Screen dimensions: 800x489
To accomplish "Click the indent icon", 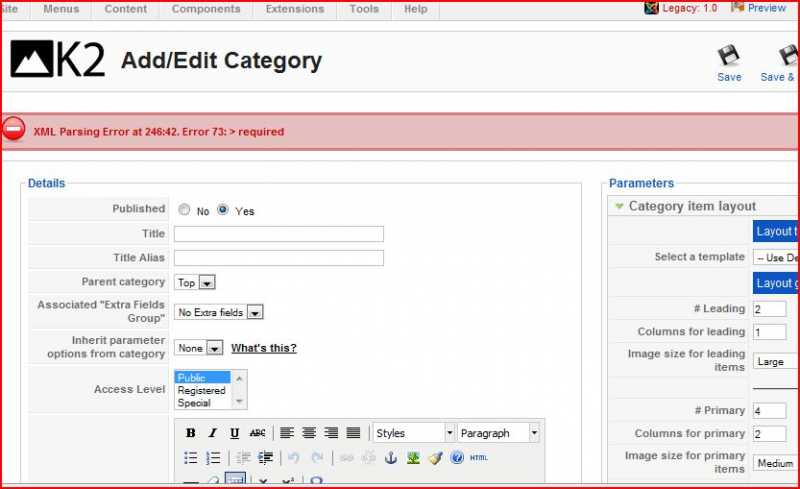I will [x=265, y=457].
